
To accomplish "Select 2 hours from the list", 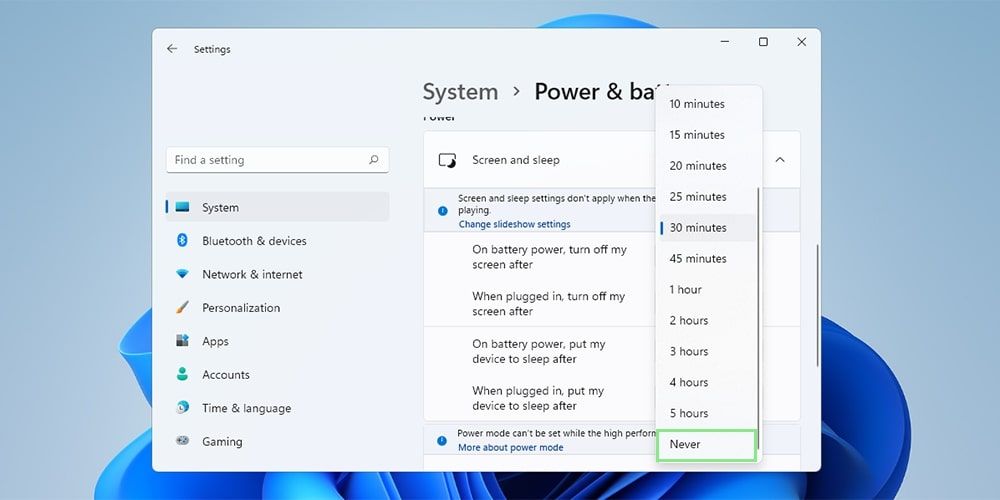I will click(x=707, y=320).
